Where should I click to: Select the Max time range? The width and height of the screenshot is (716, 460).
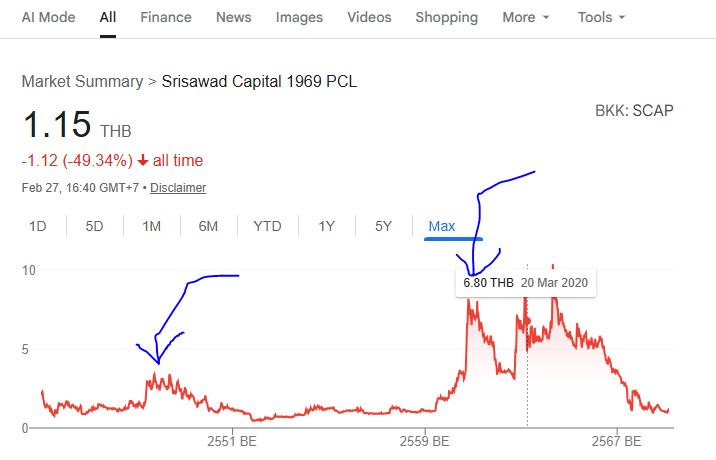[441, 226]
